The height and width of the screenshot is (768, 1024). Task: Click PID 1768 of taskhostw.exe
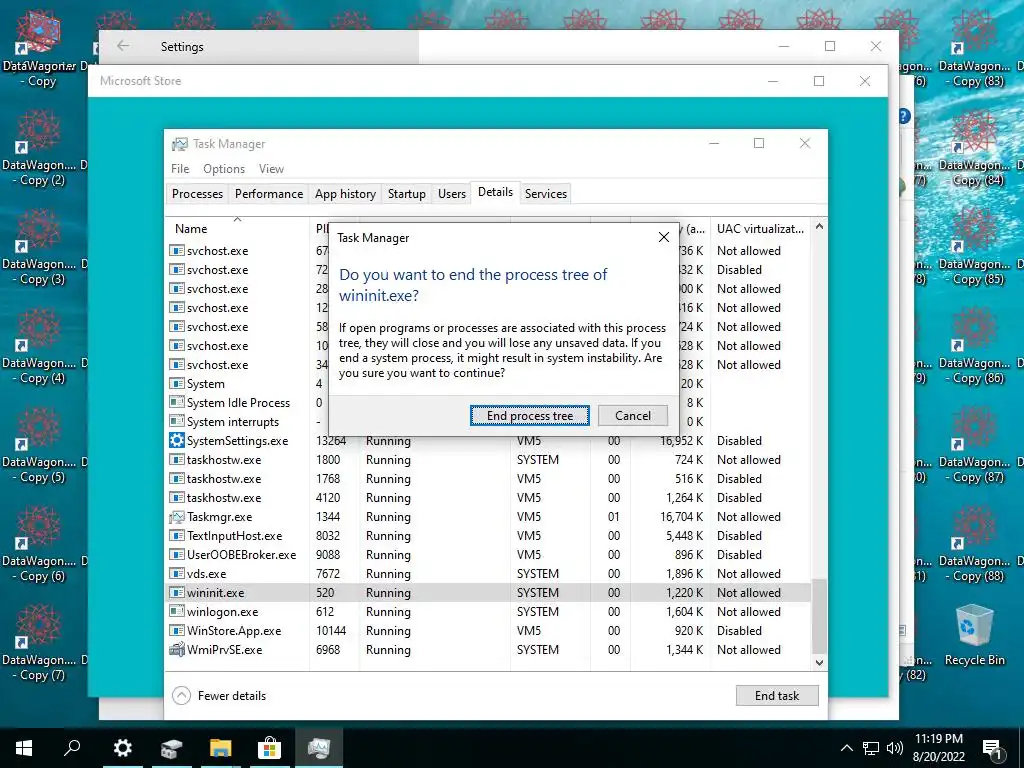point(328,479)
